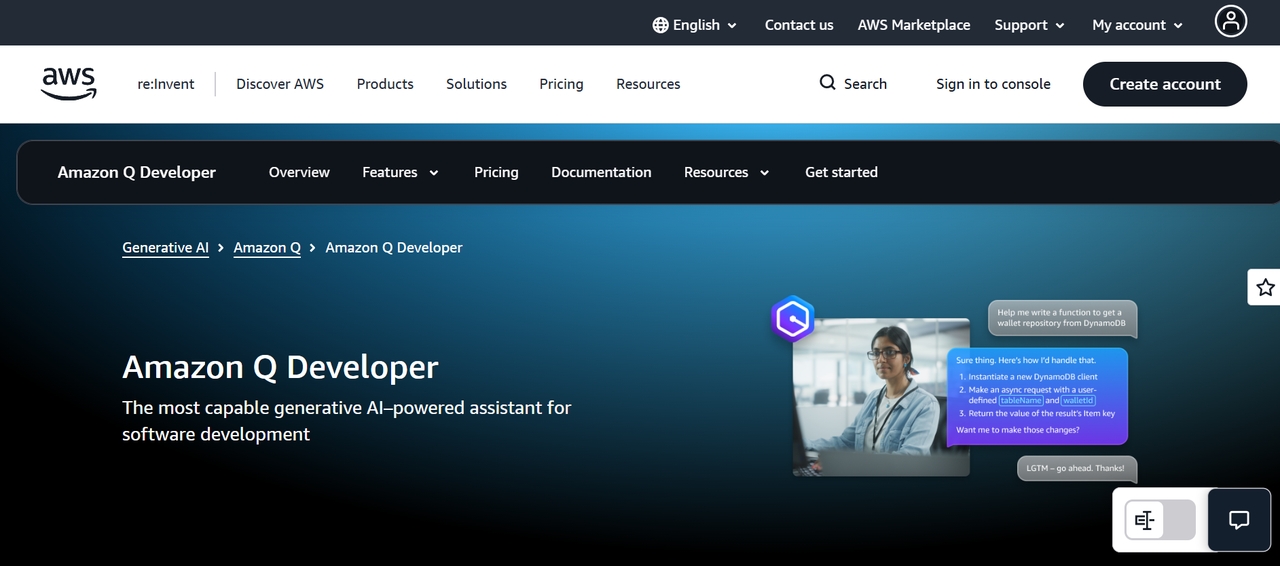Click the 'Amazon Q Developer' breadcrumb text
The width and height of the screenshot is (1280, 566).
pos(394,247)
